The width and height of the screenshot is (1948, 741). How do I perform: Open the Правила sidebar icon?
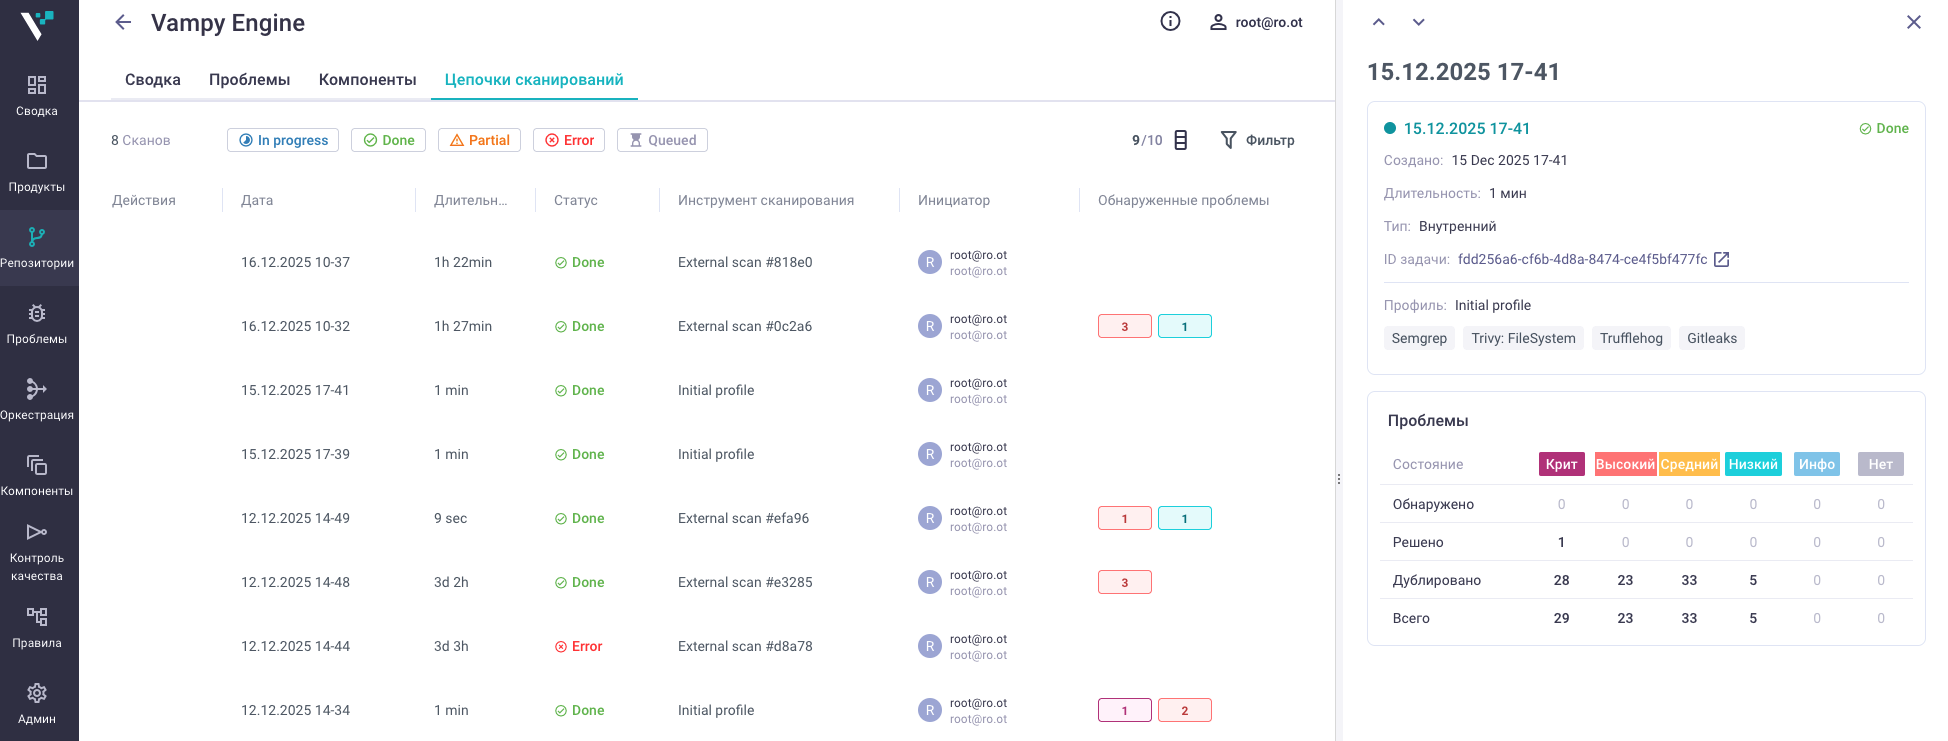coord(37,627)
